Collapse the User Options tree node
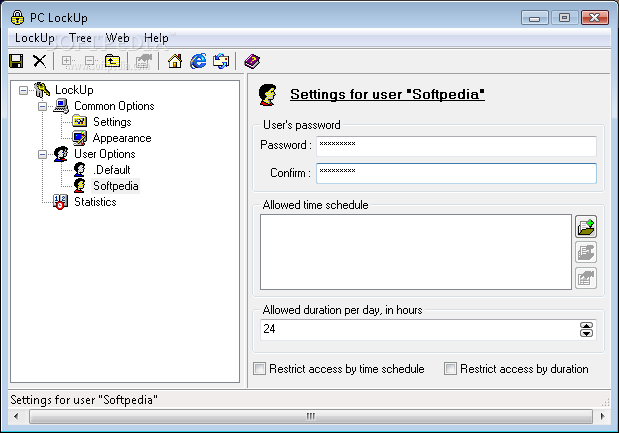The width and height of the screenshot is (619, 433). pos(42,154)
